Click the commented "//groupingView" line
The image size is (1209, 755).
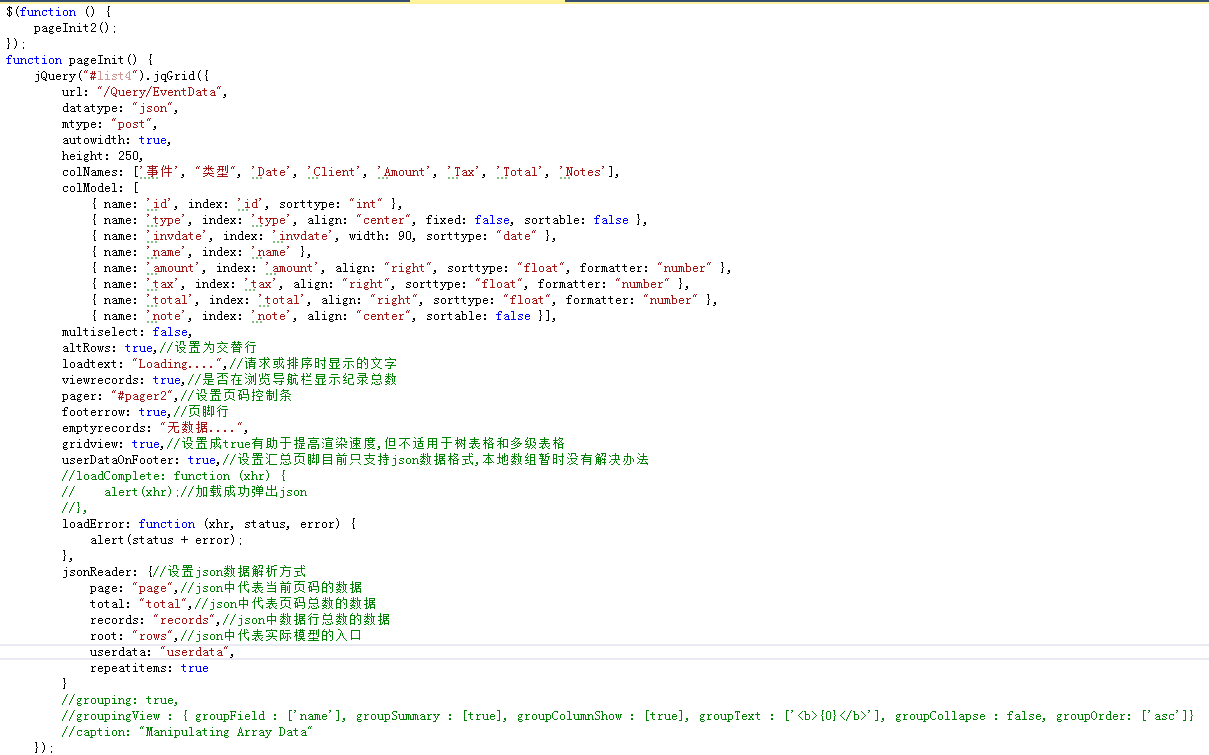628,716
